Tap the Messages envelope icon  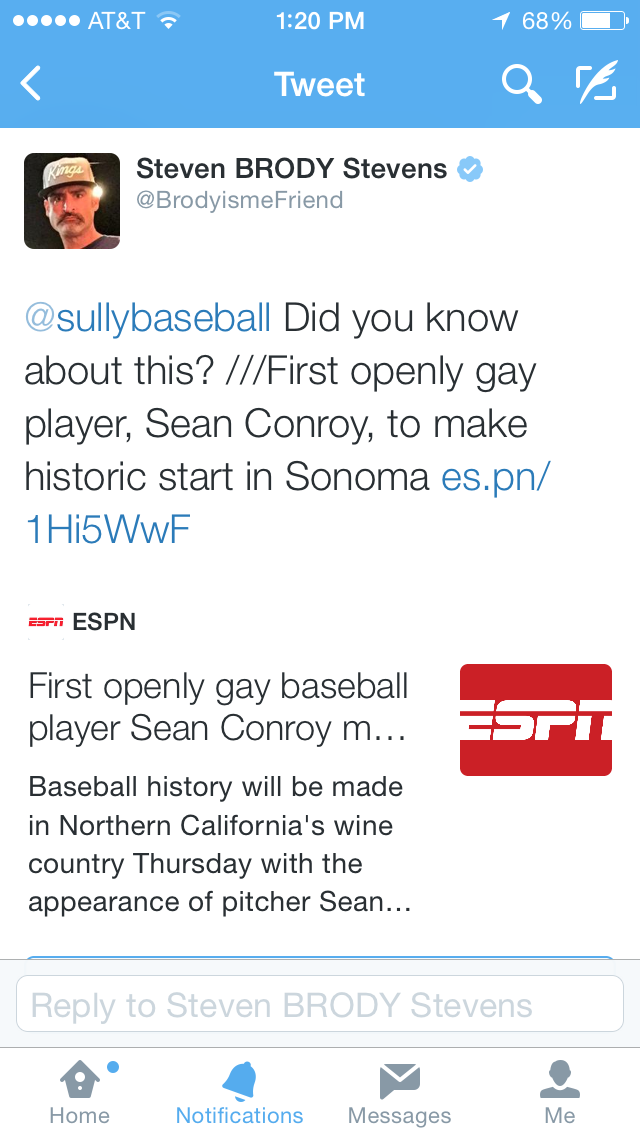coord(399,1080)
